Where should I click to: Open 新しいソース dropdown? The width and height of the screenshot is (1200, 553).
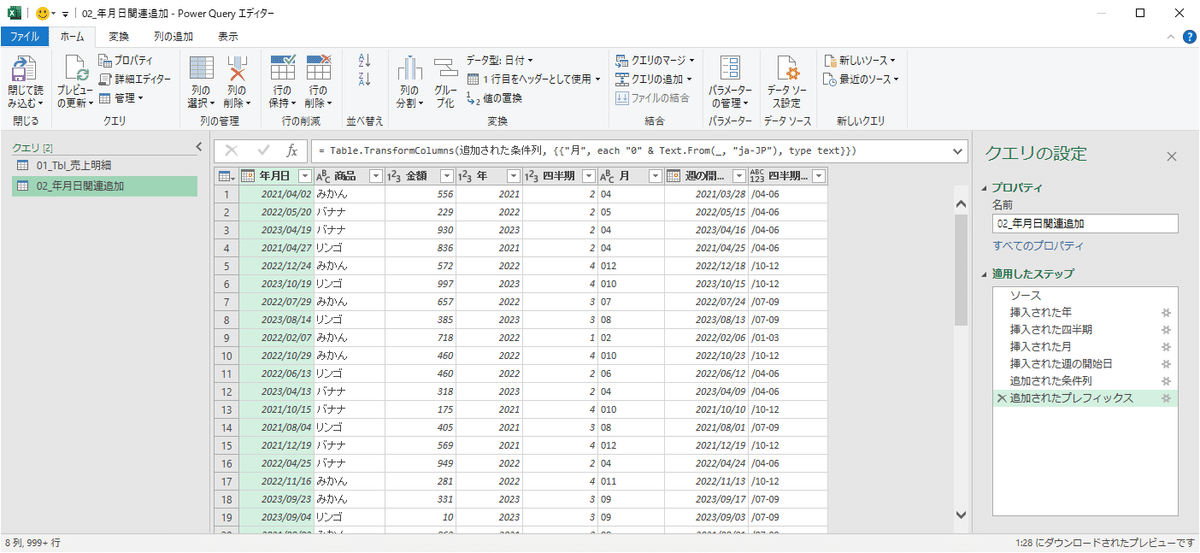point(859,60)
